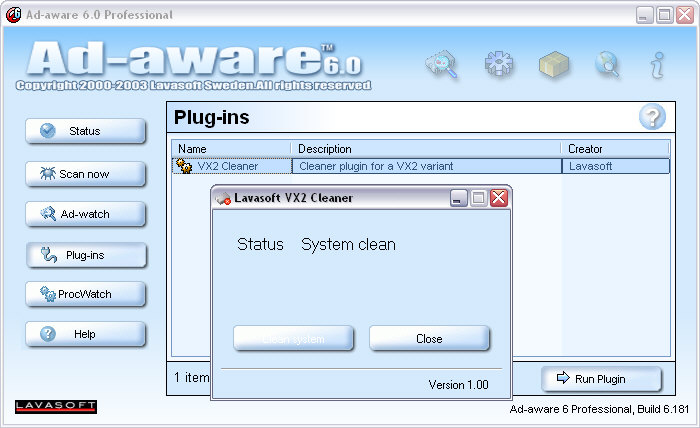Viewport: 700px width, 428px height.
Task: Open Ad-watch from the sidebar
Action: pyautogui.click(x=86, y=214)
